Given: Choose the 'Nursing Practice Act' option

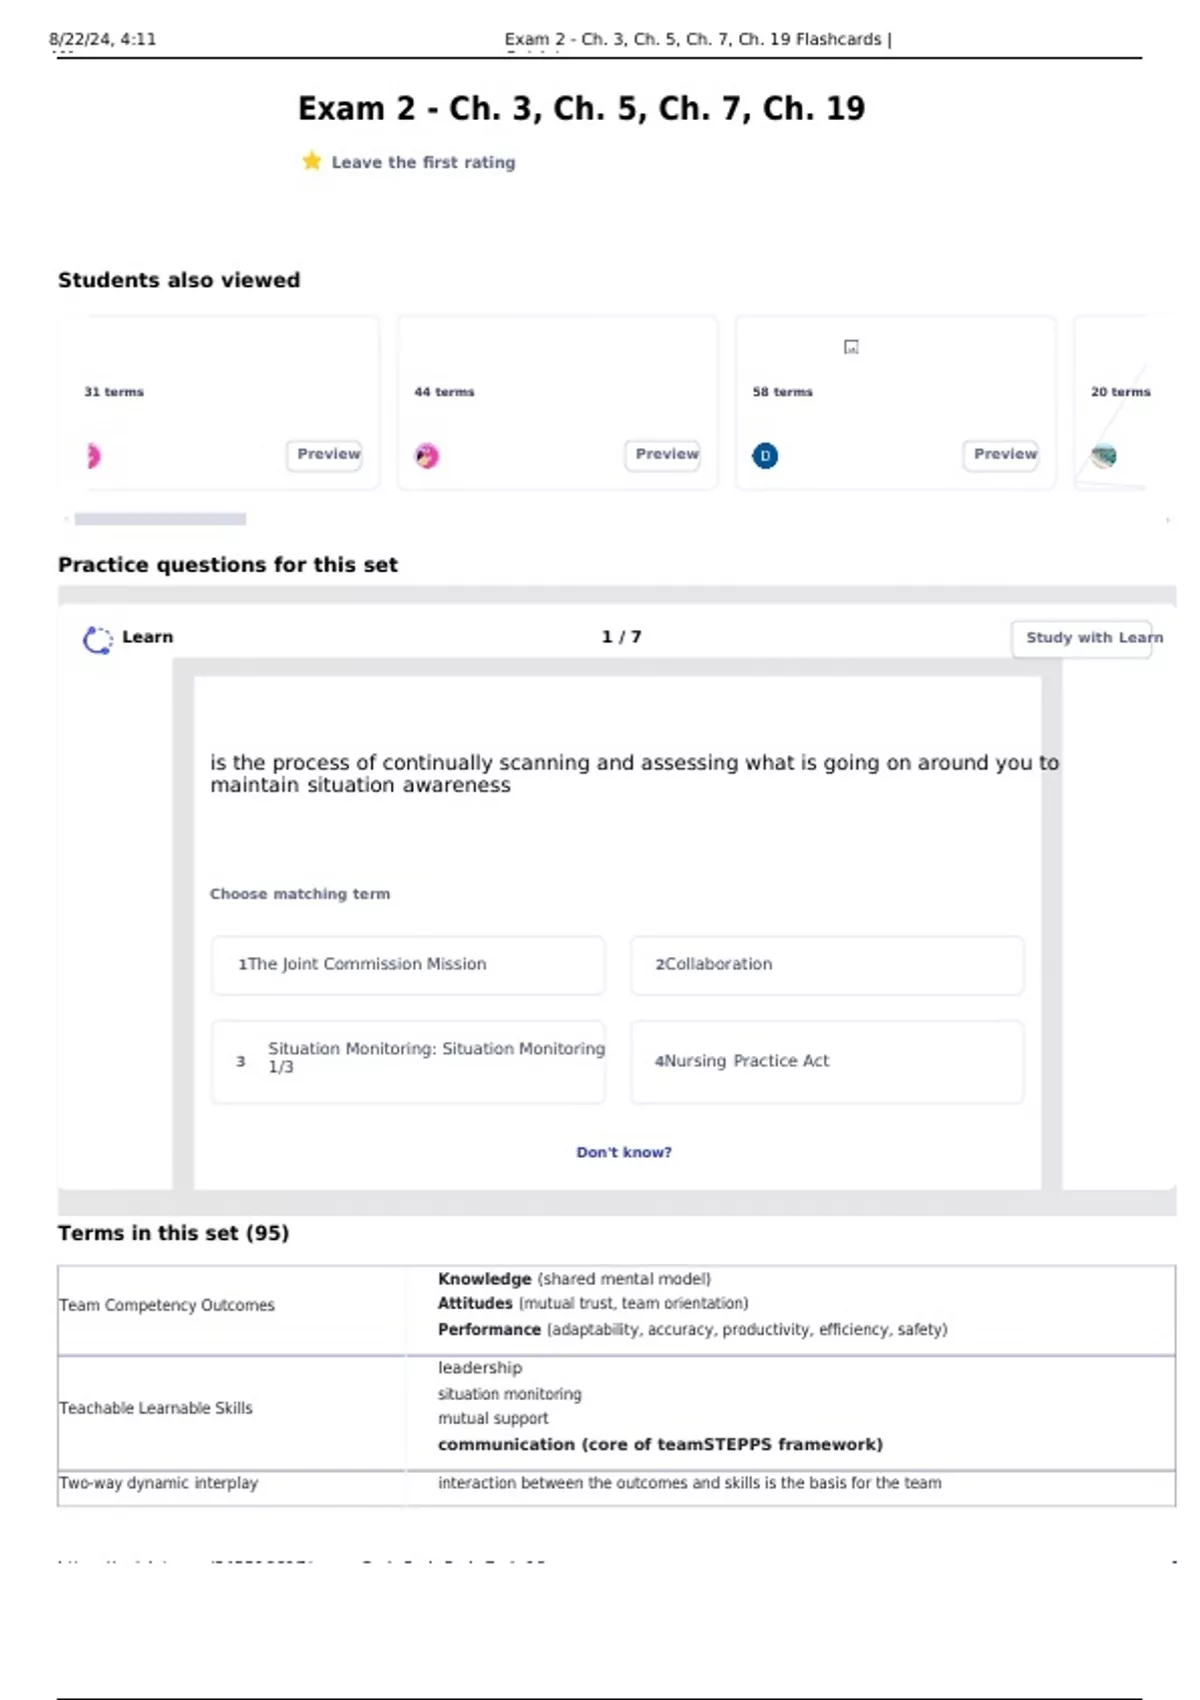Looking at the screenshot, I should click(x=826, y=1060).
